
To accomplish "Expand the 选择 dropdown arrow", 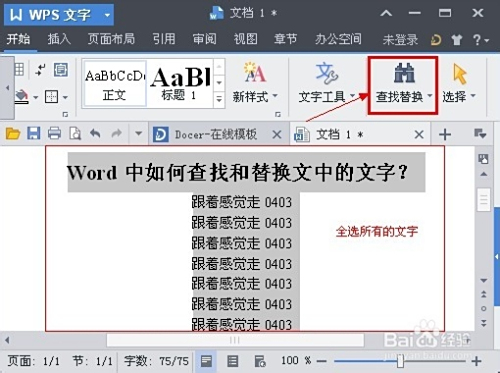I will tap(473, 96).
